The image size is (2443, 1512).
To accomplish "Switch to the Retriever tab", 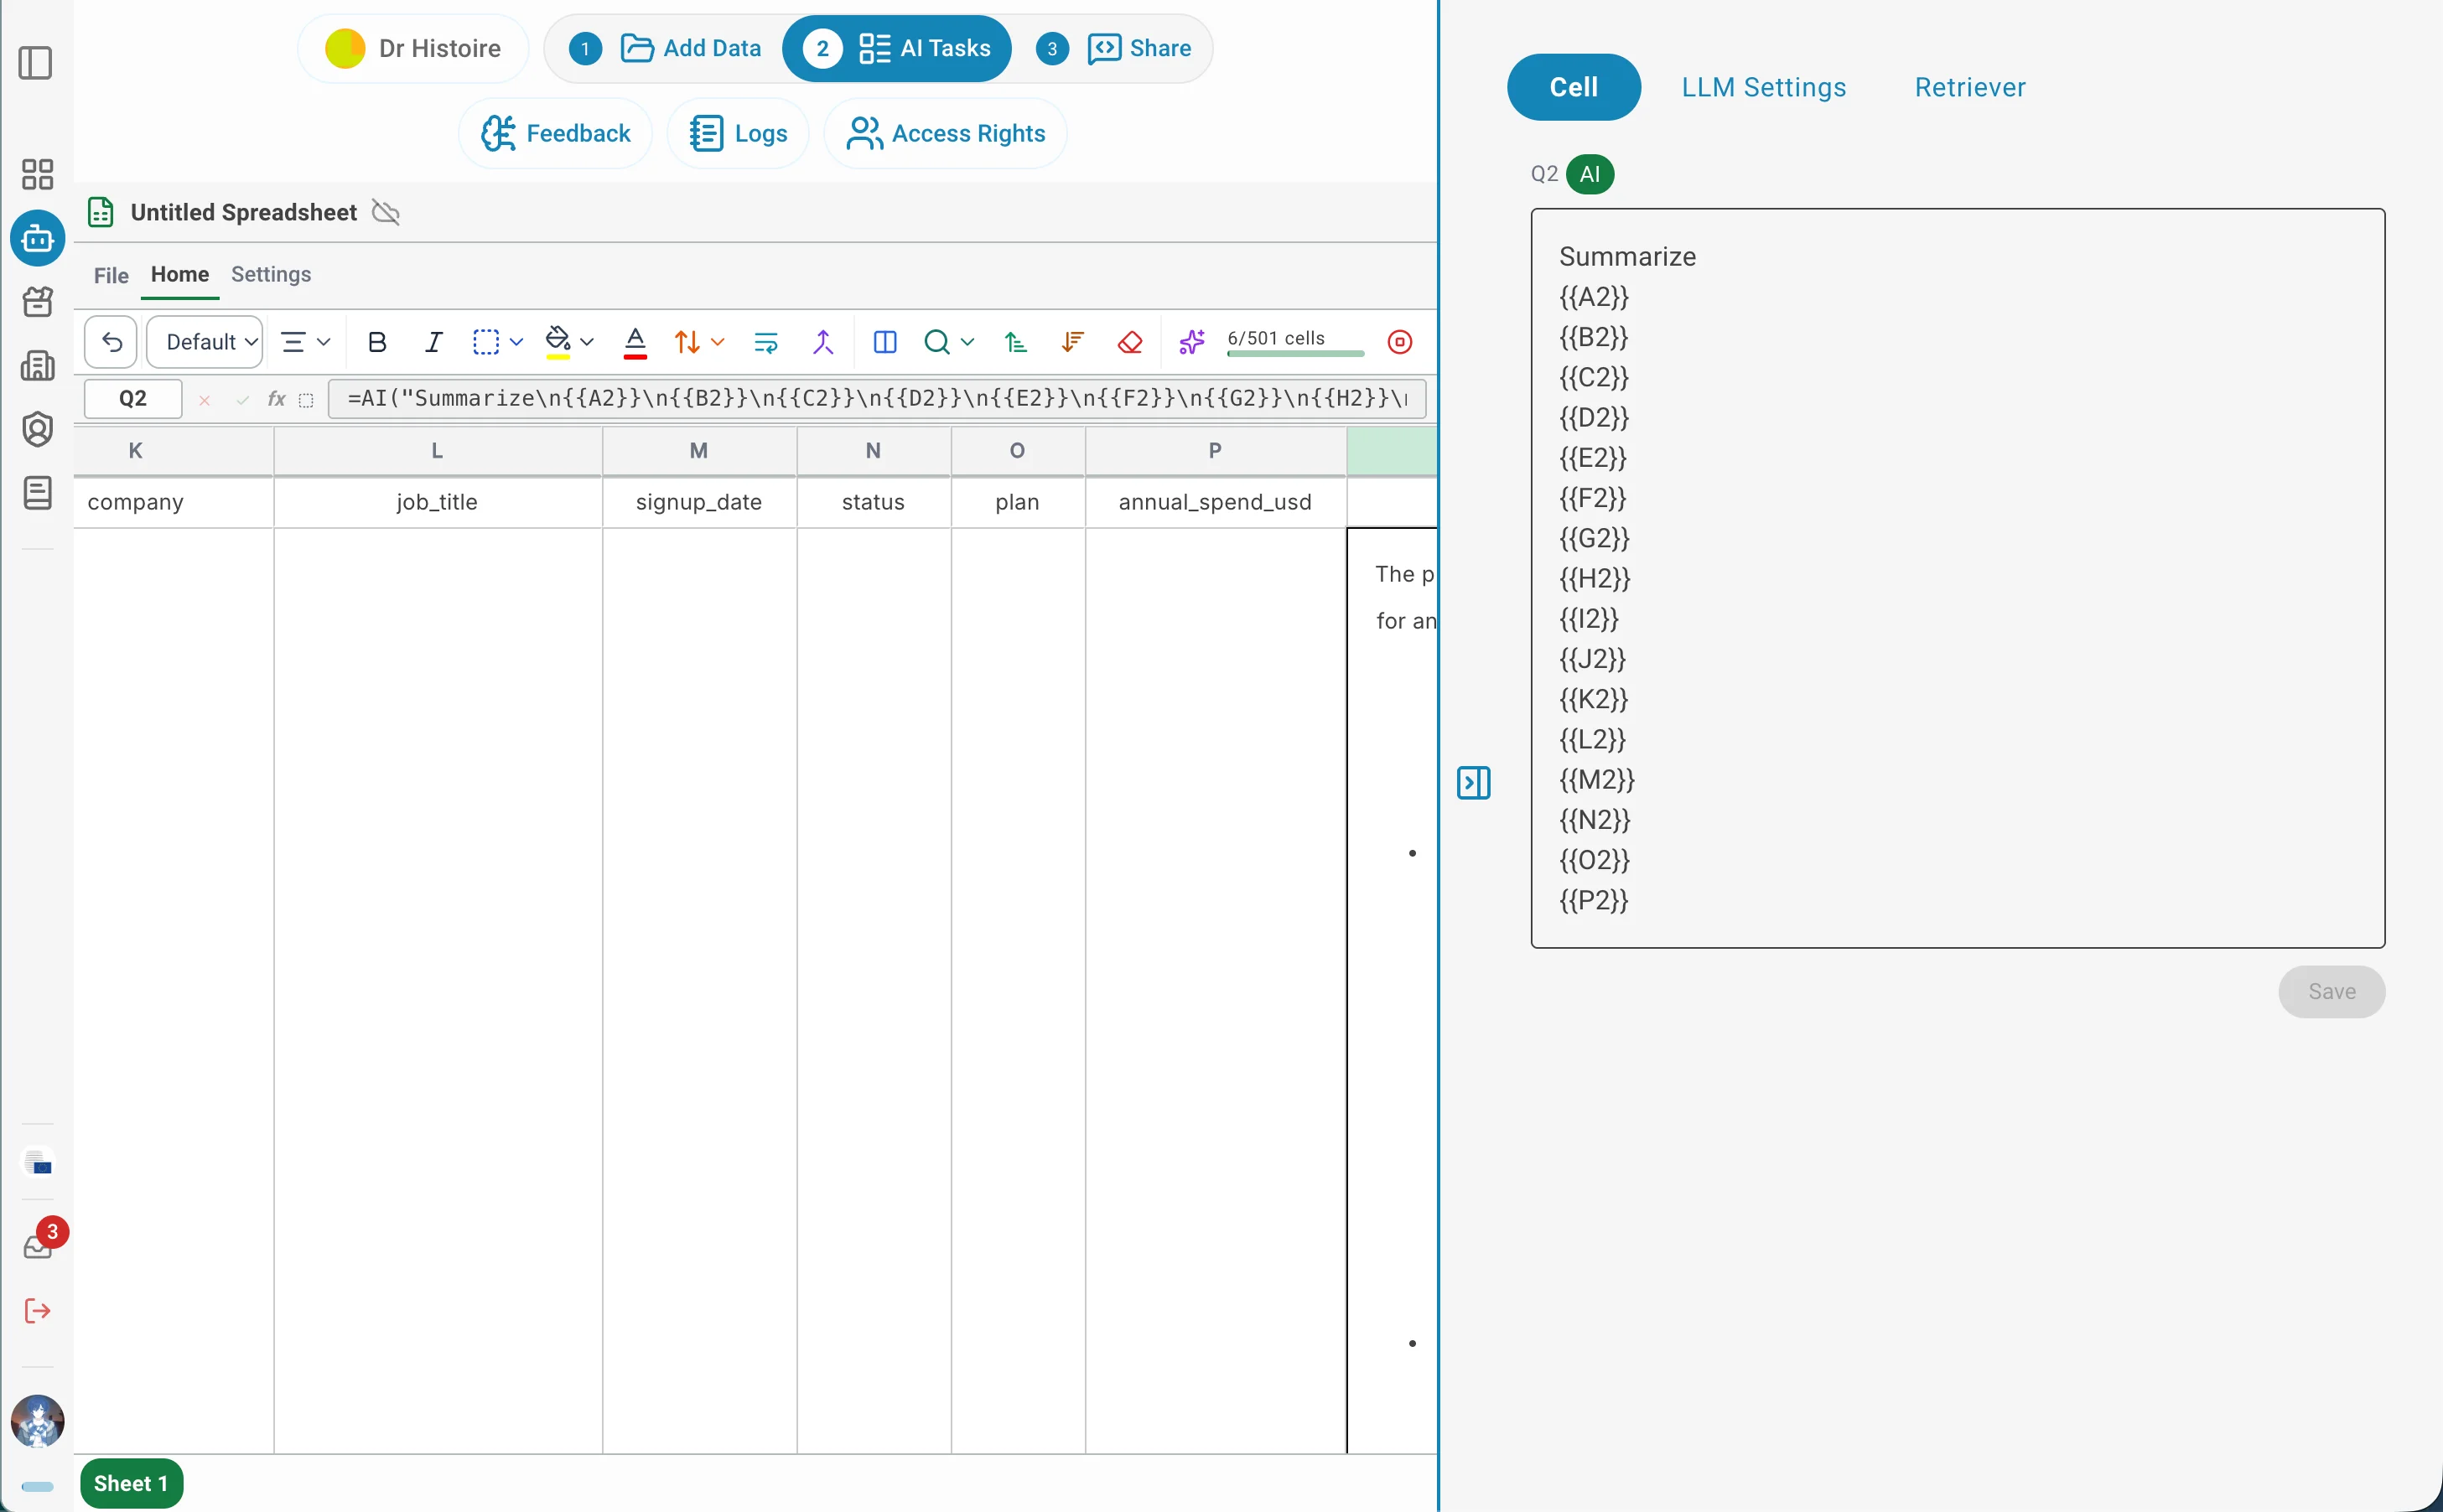I will (1970, 87).
